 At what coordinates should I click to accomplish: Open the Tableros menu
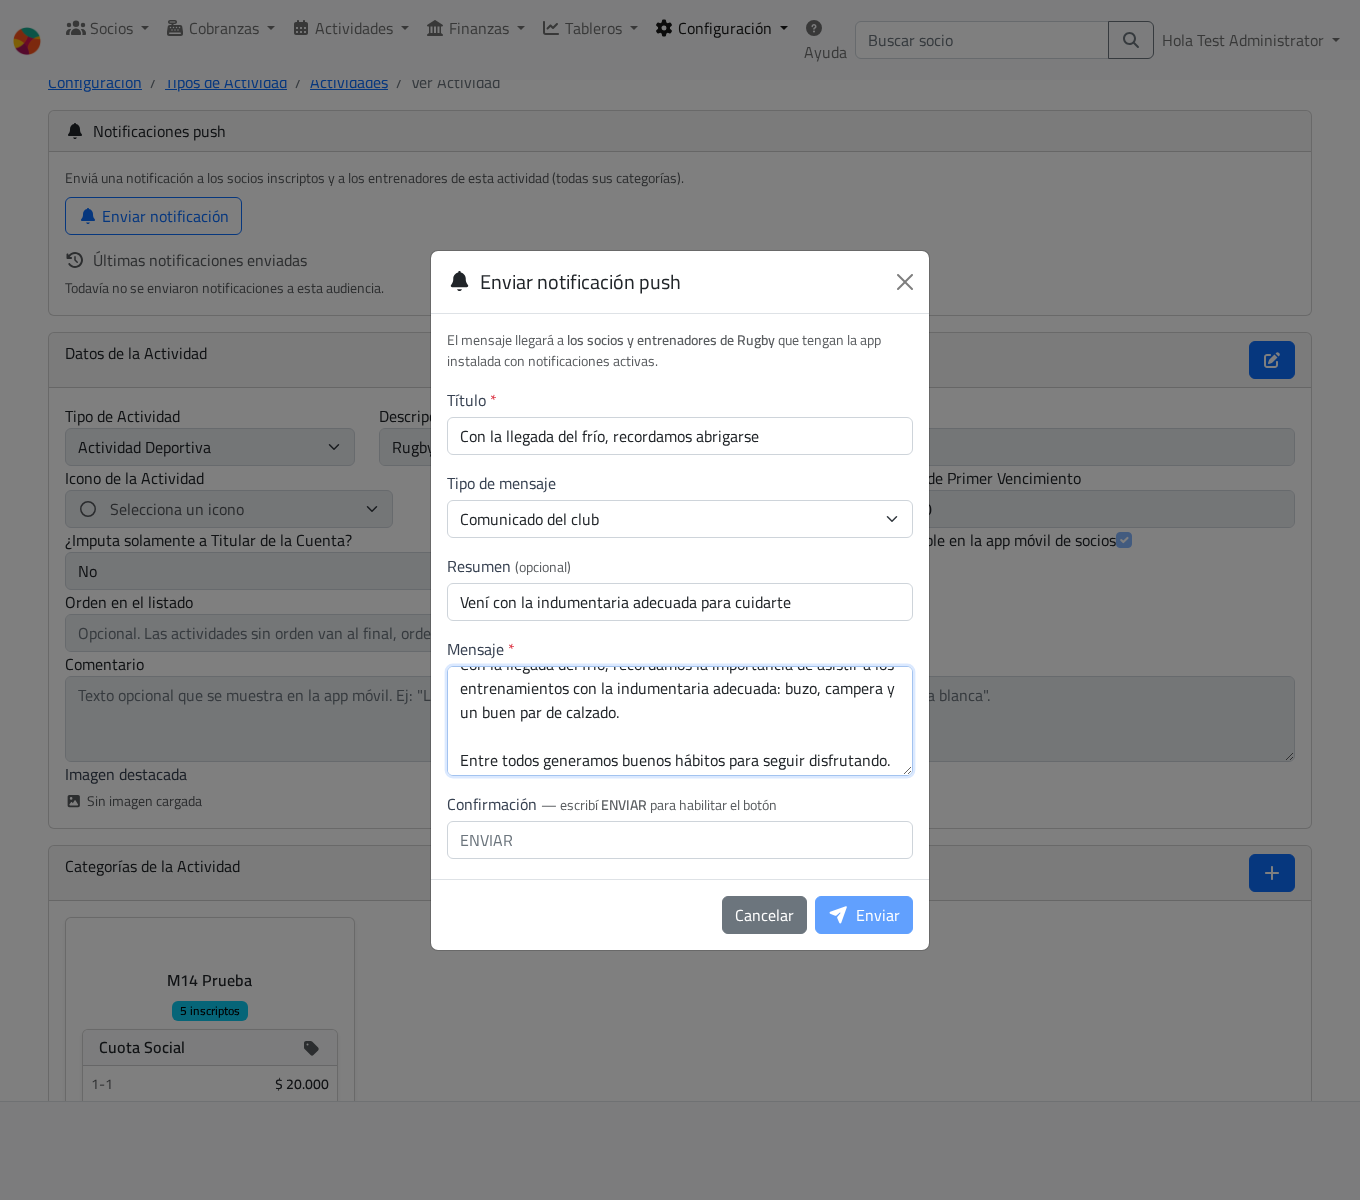click(x=590, y=28)
